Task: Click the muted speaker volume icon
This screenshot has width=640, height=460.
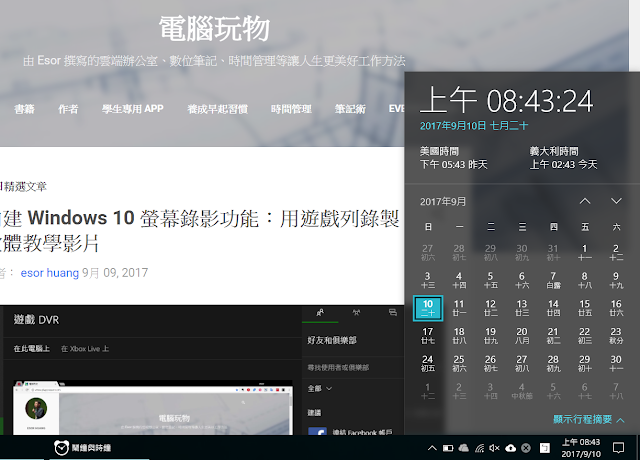Action: (x=494, y=448)
